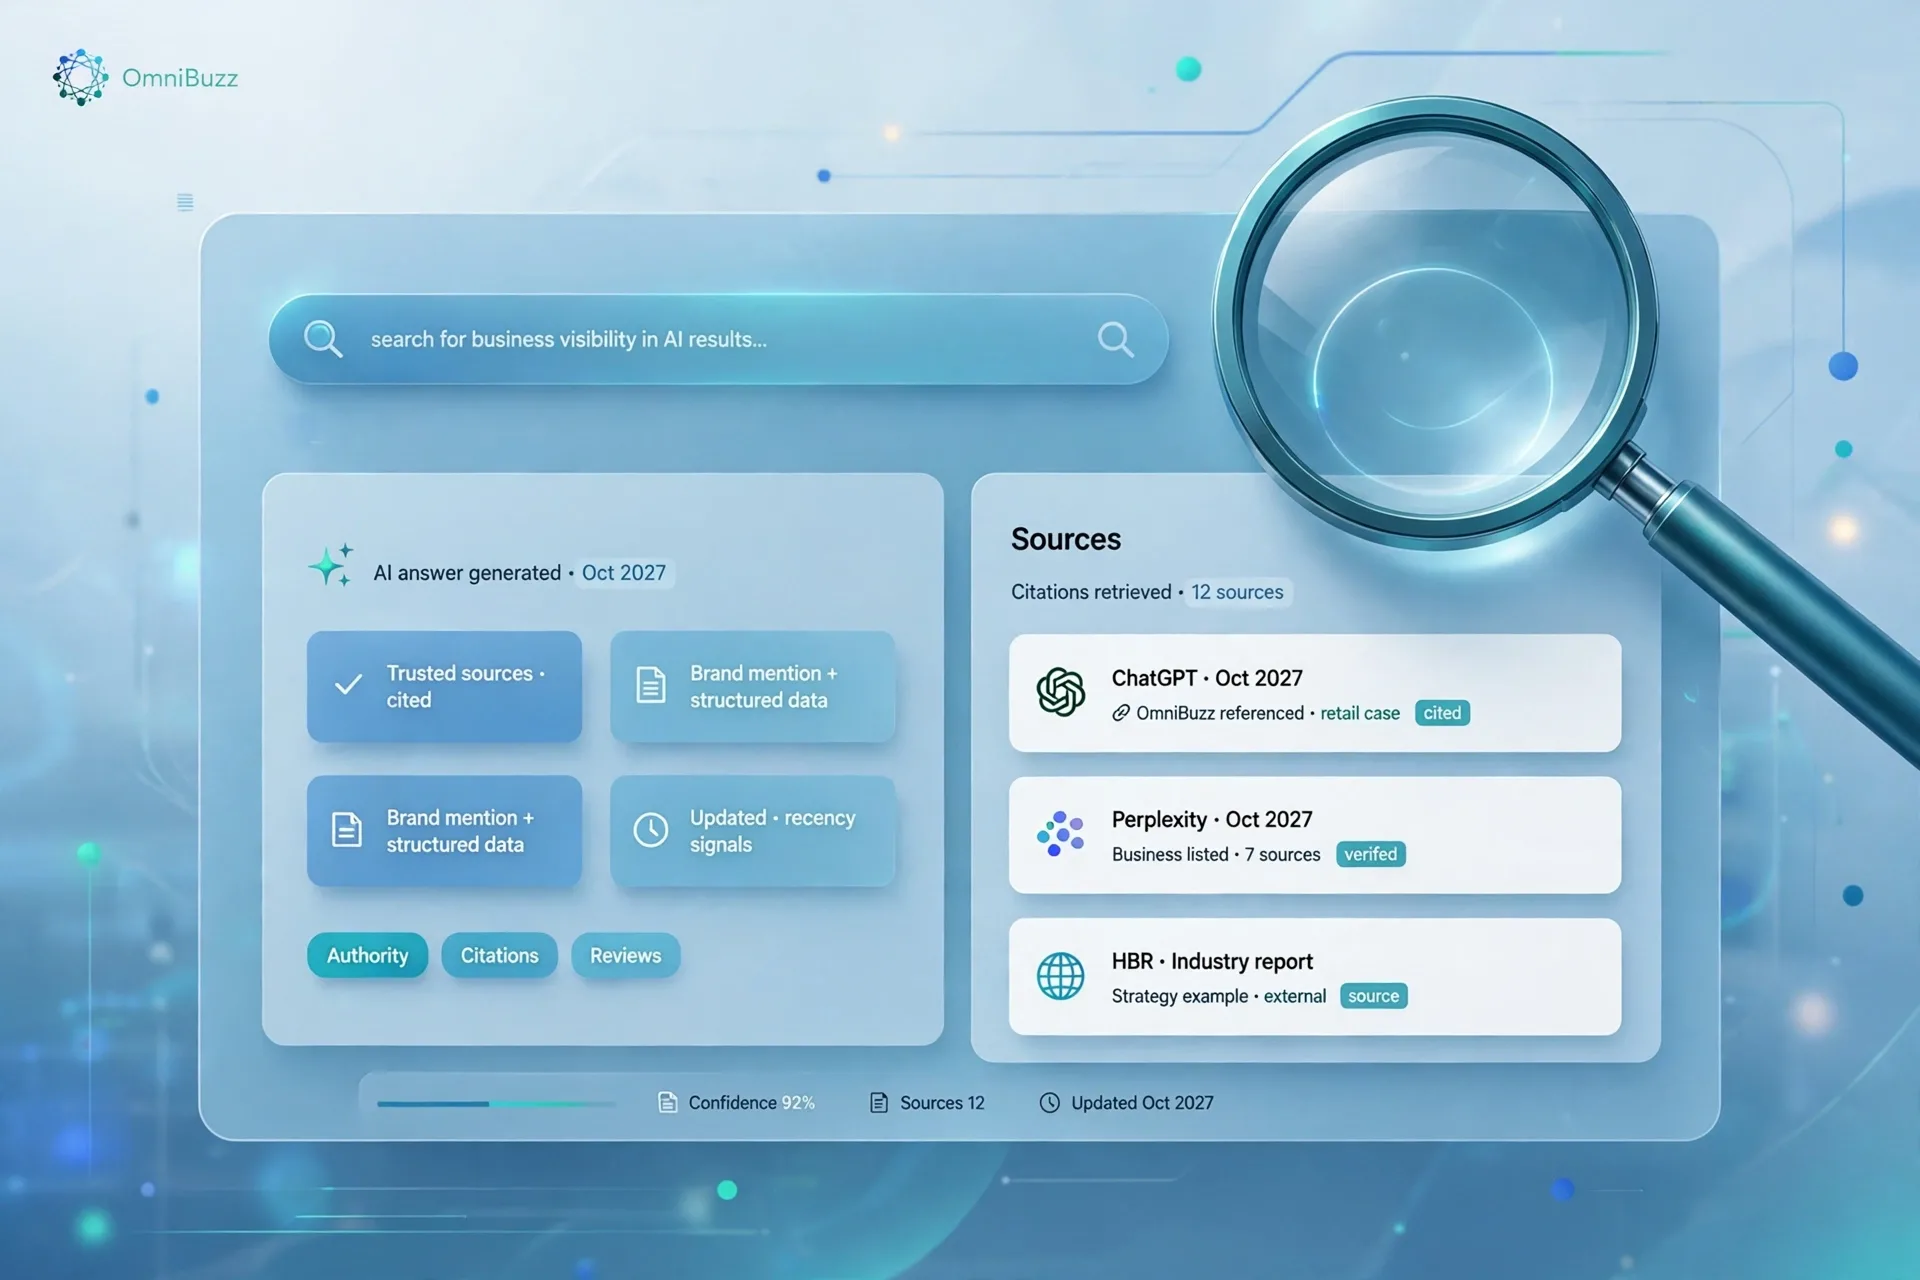The image size is (1920, 1280).
Task: Click the sparkle AI answer icon
Action: [330, 566]
